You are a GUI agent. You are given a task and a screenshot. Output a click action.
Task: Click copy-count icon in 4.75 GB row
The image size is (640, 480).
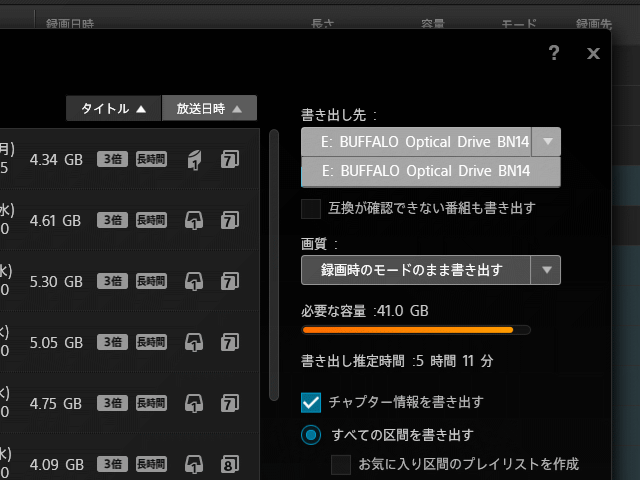pos(194,403)
